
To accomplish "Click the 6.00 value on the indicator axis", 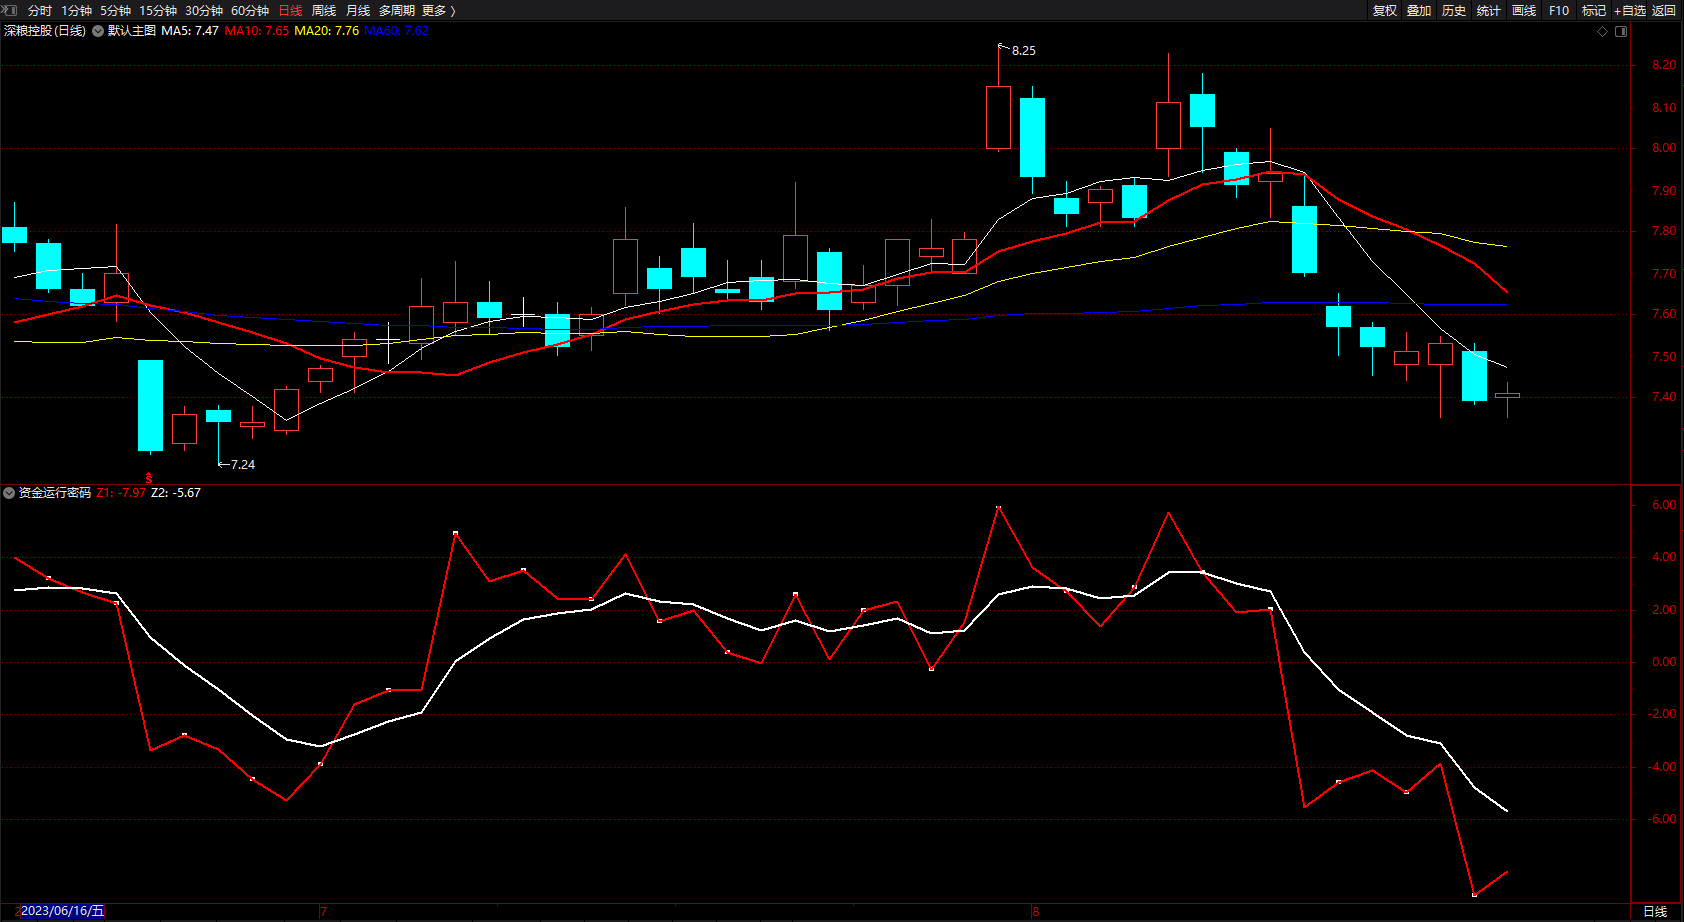I will tap(1664, 505).
